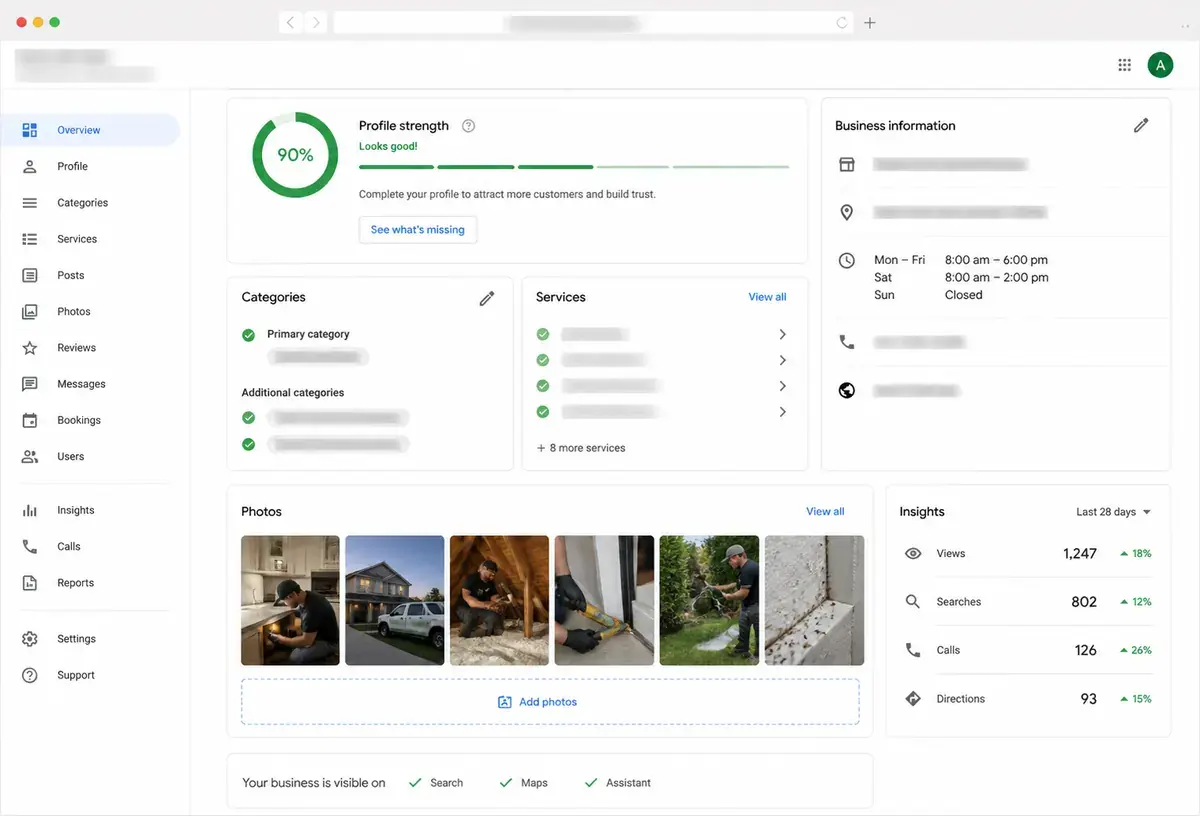The width and height of the screenshot is (1200, 816).
Task: Click the Users people icon in sidebar
Action: [x=30, y=456]
